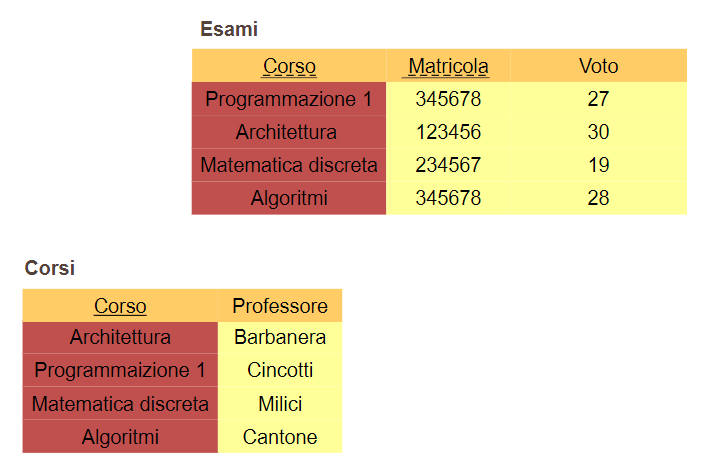Click the underlined Corso header in Corsi table
Image resolution: width=718 pixels, height=460 pixels.
click(120, 306)
